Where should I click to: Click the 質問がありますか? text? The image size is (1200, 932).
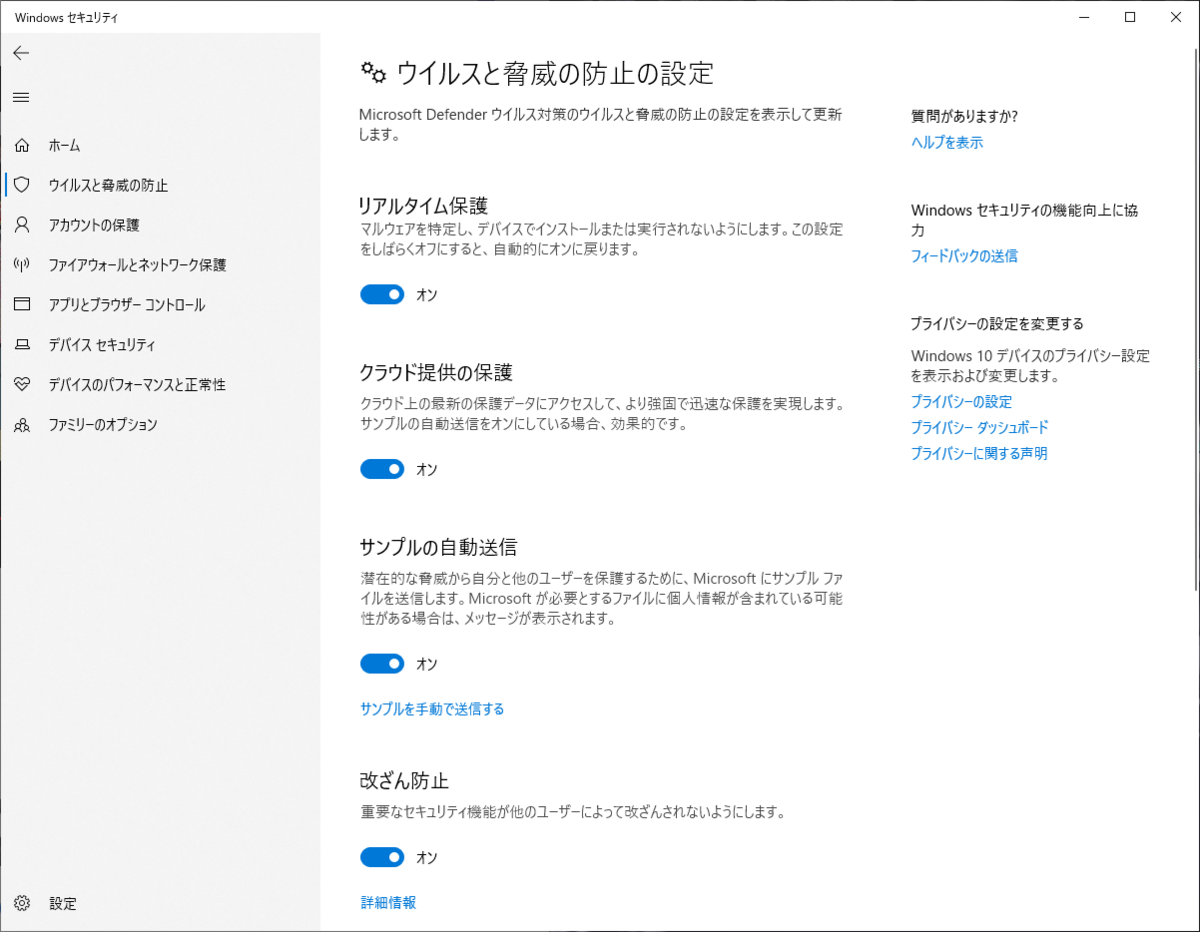coord(964,116)
